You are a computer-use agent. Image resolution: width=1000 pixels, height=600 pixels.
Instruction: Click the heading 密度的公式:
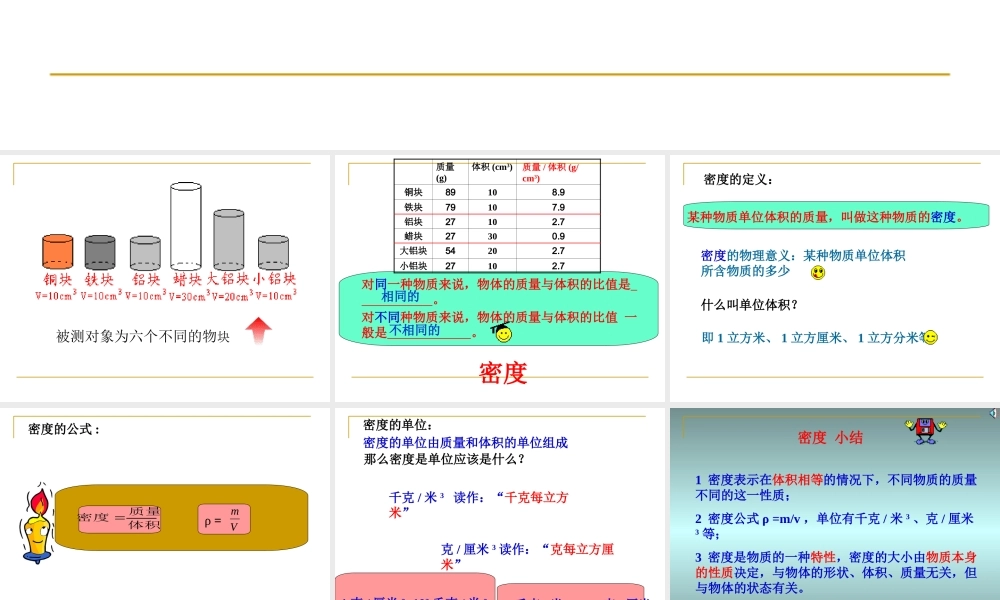pyautogui.click(x=64, y=429)
